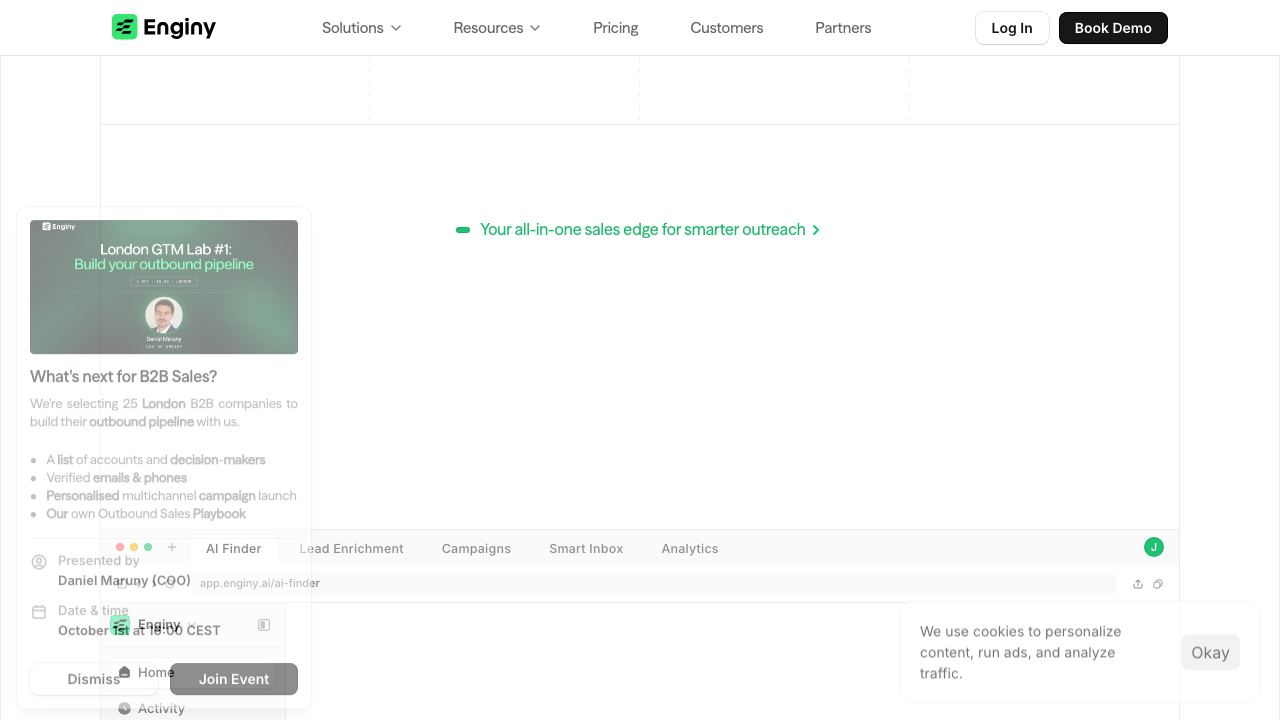Expand the Resources dropdown menu

[497, 28]
